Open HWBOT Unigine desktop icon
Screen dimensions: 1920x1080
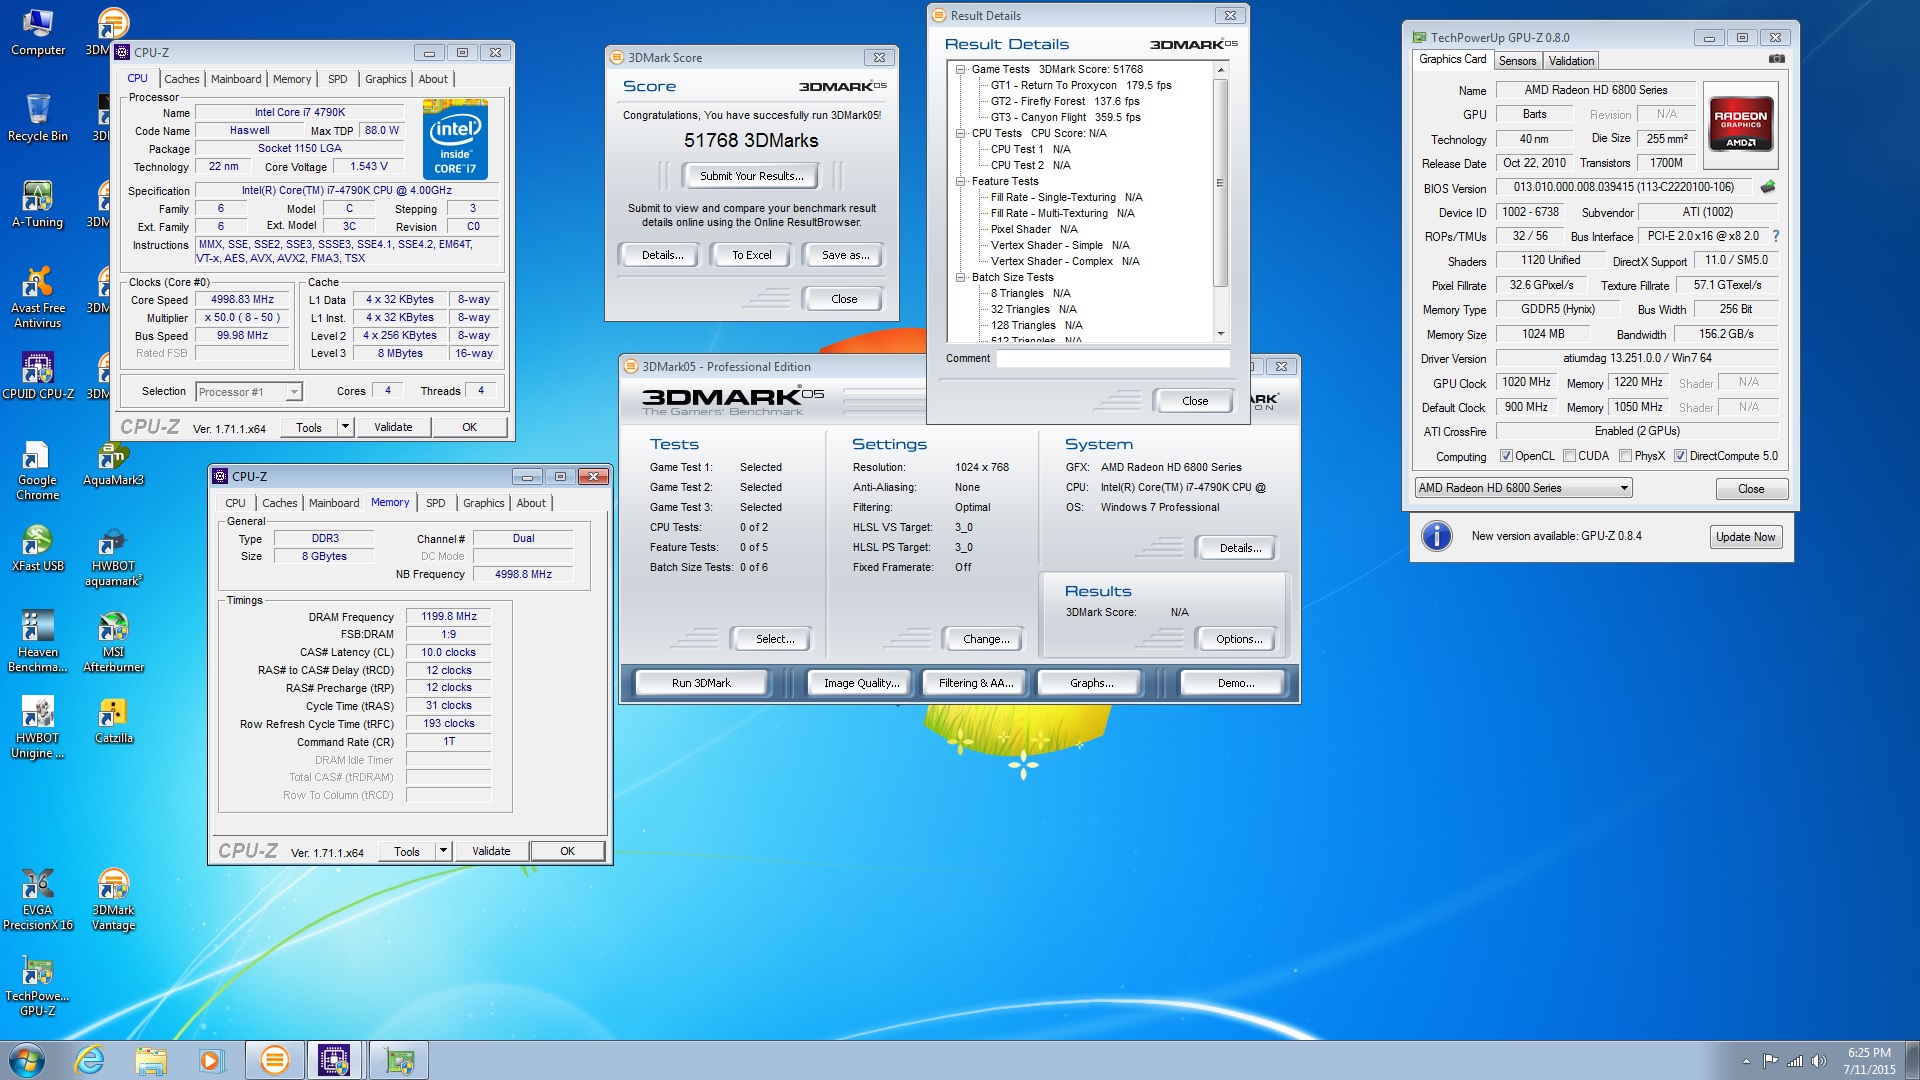[x=38, y=727]
